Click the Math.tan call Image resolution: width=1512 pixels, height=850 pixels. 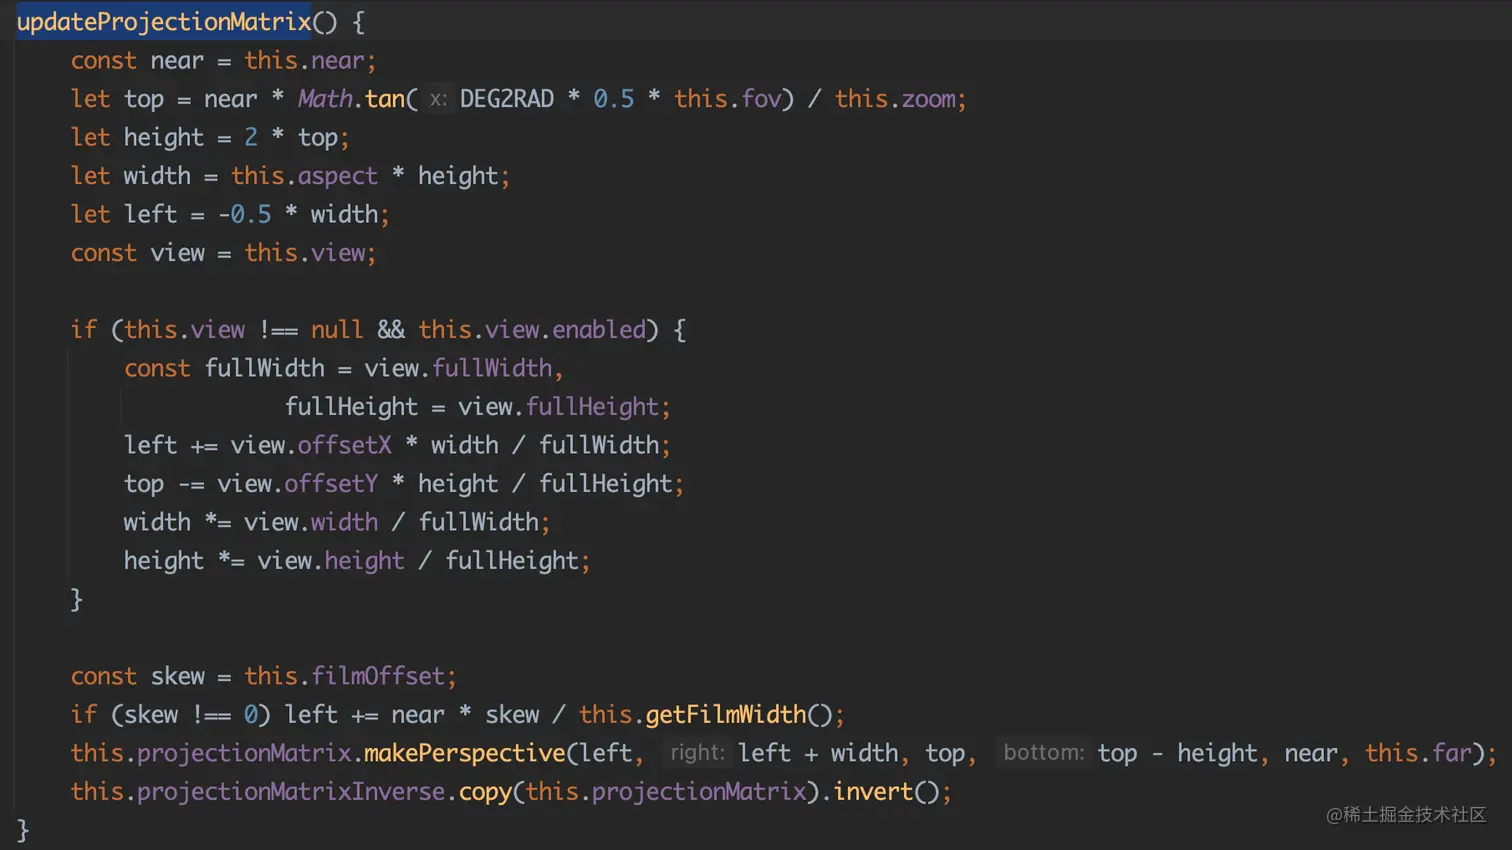(351, 99)
